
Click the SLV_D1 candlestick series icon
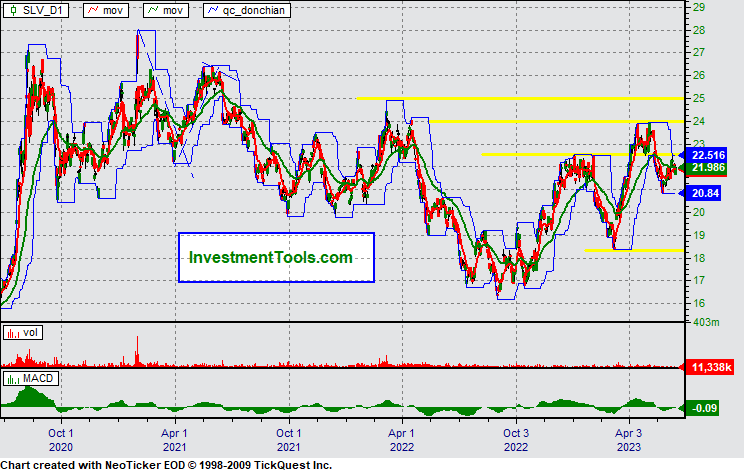coord(12,9)
